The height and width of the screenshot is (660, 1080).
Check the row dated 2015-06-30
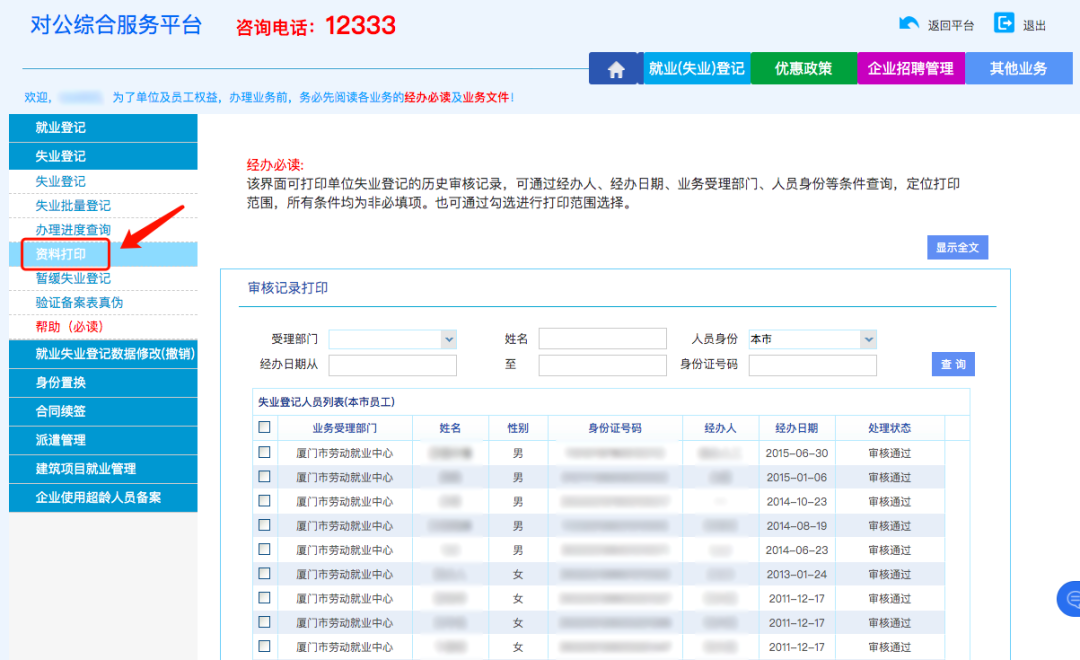pos(265,453)
